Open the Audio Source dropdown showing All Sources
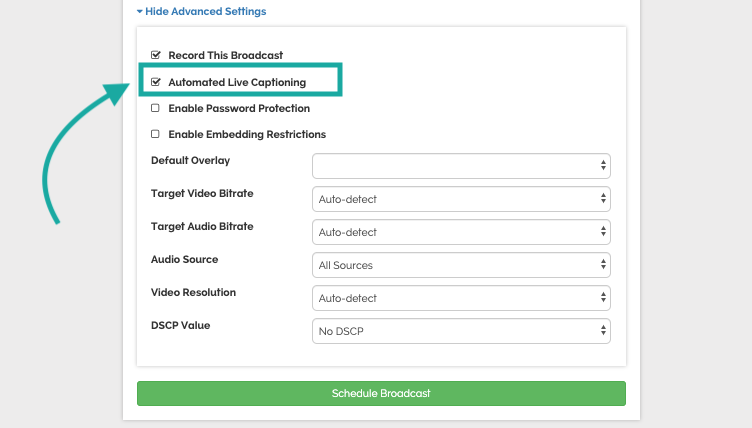752x428 pixels. point(461,265)
